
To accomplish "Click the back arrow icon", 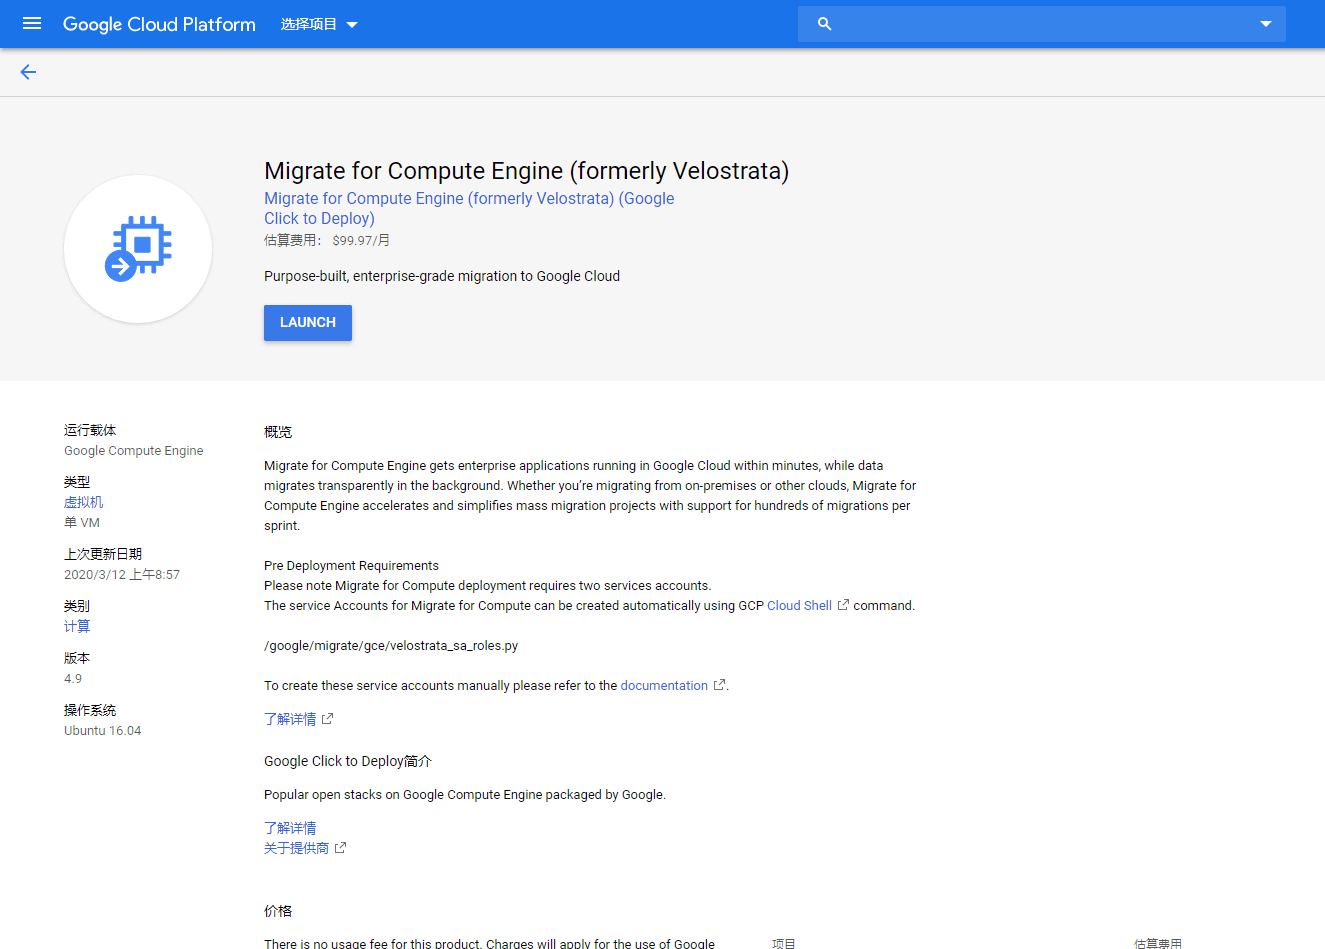I will pos(28,72).
